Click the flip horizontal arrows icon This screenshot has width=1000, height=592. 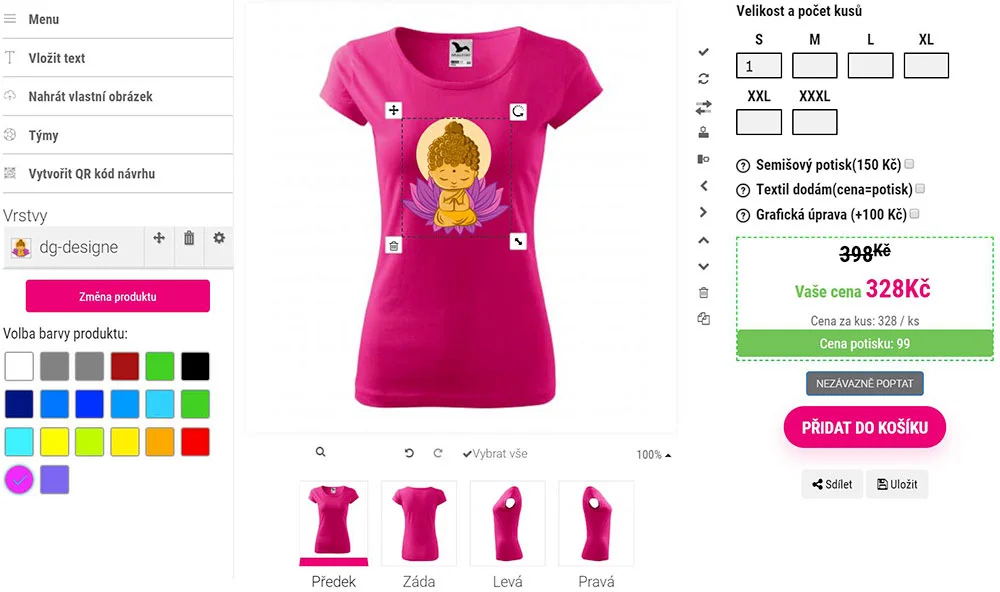[703, 107]
